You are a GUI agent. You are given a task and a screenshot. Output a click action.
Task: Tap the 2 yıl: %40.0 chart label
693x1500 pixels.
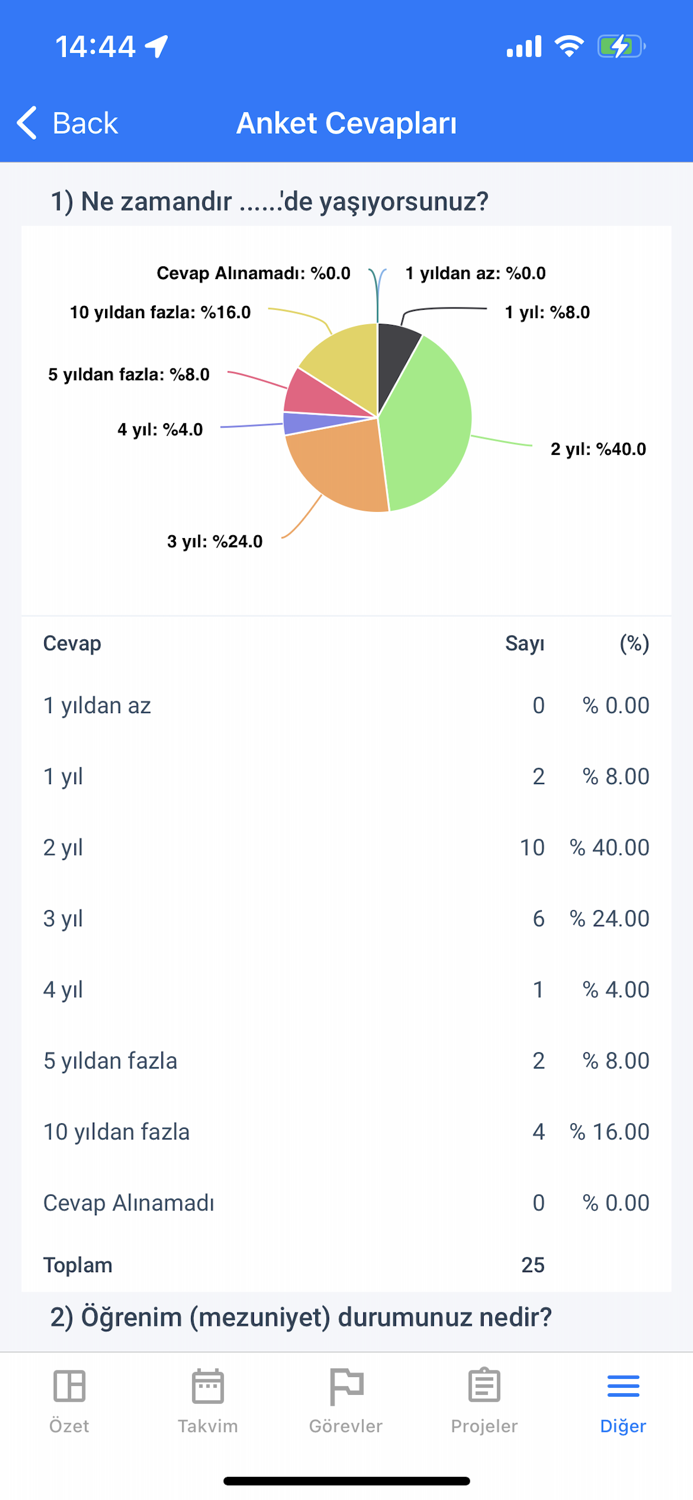pos(598,449)
